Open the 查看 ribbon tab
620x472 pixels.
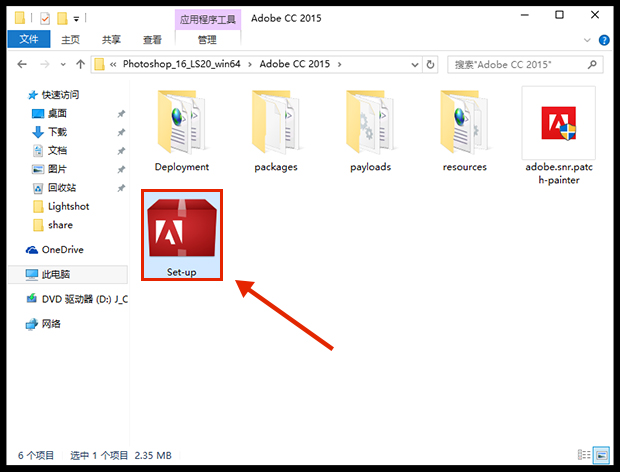tap(152, 40)
